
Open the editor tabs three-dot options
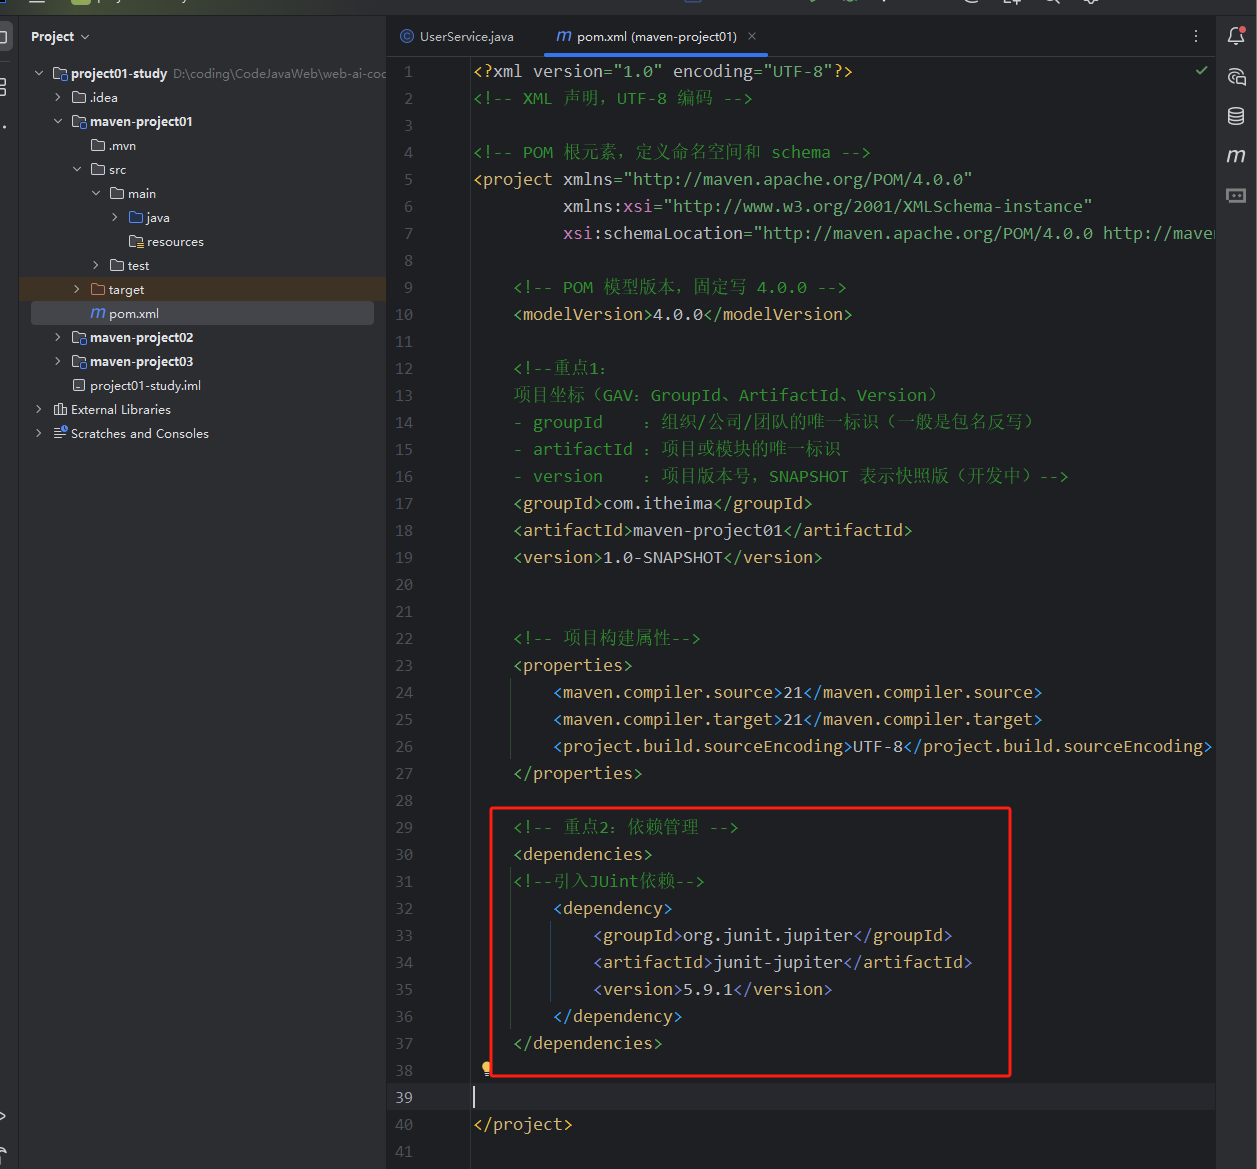coord(1196,36)
